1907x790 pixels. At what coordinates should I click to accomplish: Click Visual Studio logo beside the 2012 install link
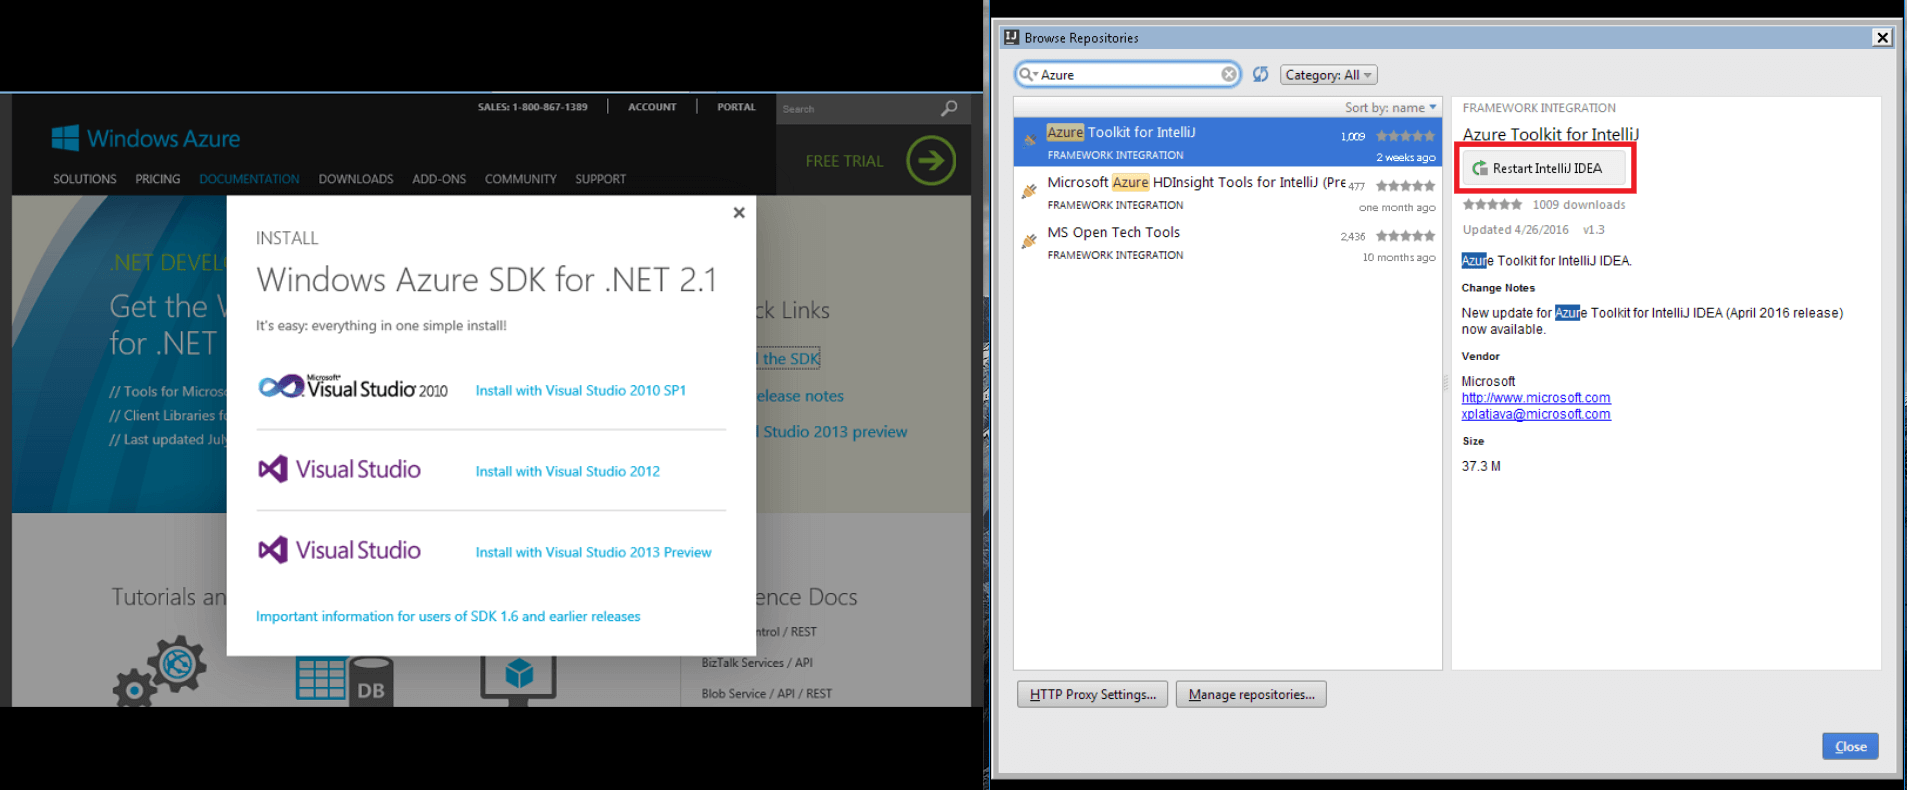pos(340,469)
